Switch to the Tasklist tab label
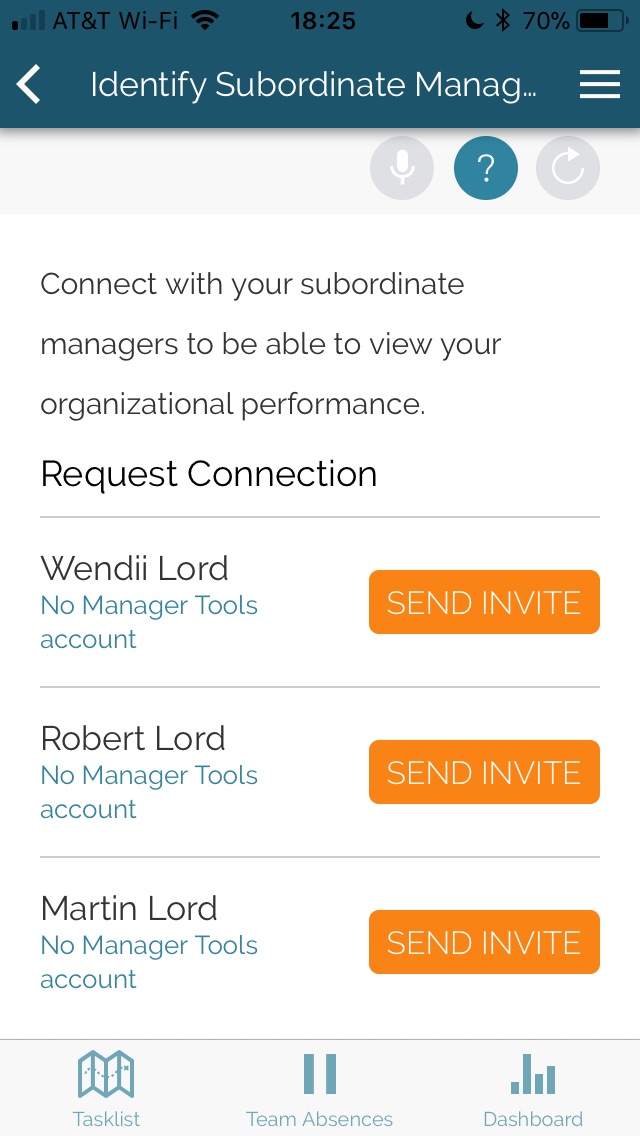Image resolution: width=640 pixels, height=1136 pixels. (x=106, y=1119)
